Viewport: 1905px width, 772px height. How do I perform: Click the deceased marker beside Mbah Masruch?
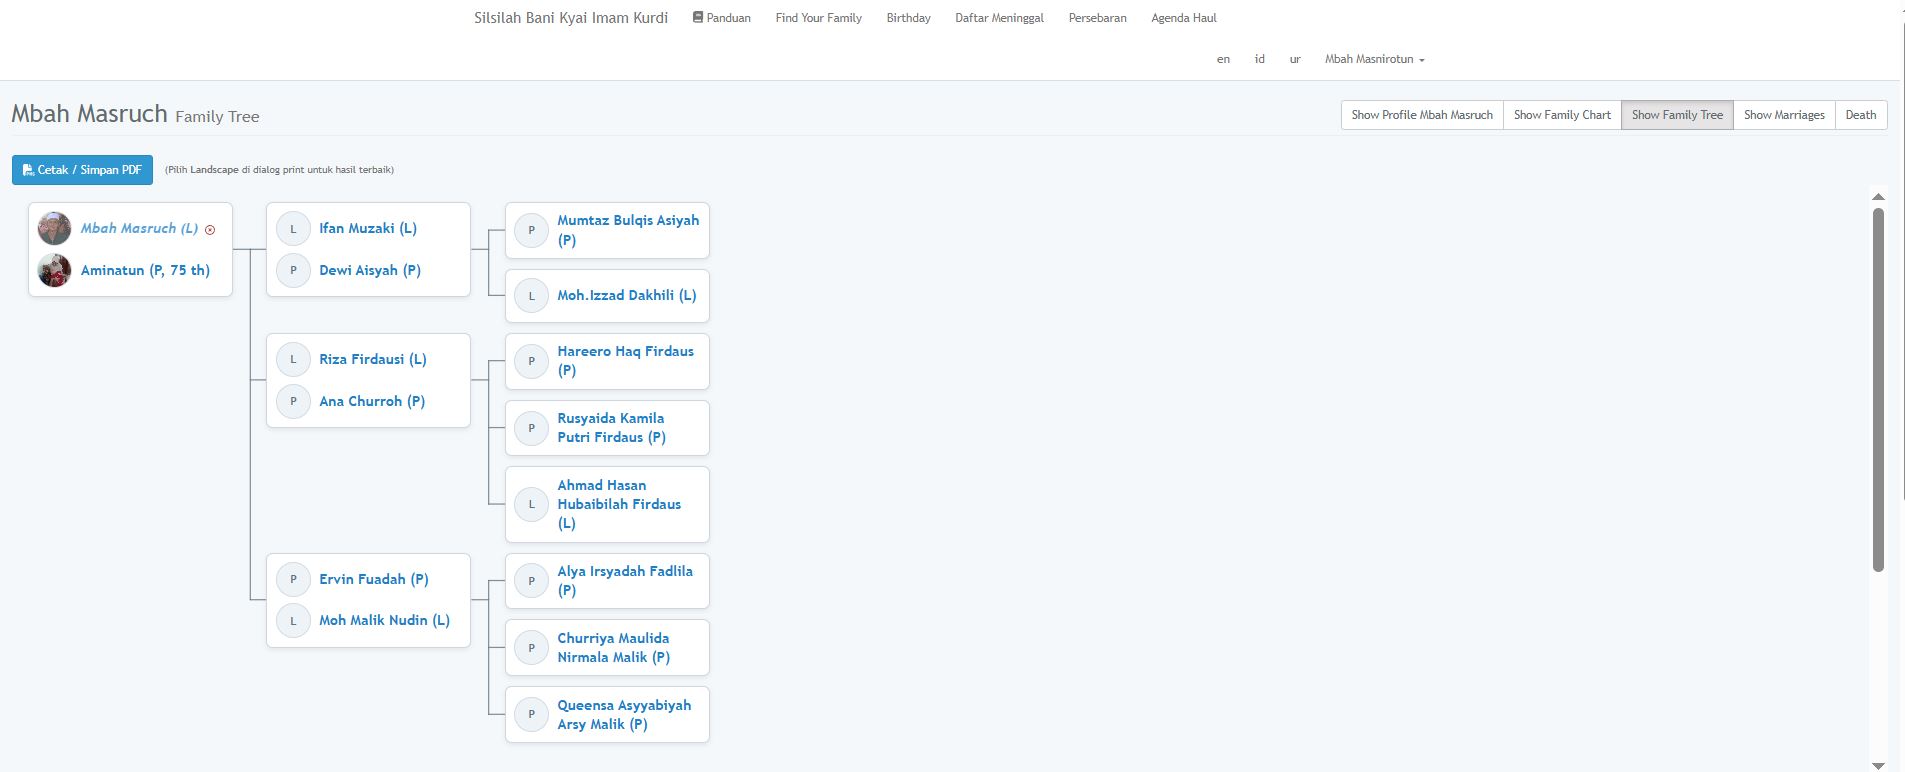coord(210,230)
